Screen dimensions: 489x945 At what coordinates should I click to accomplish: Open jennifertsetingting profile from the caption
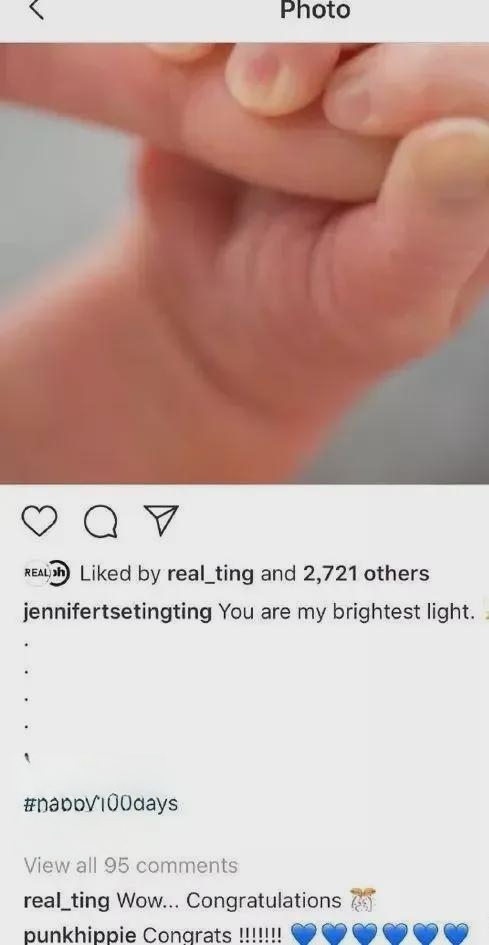[118, 612]
